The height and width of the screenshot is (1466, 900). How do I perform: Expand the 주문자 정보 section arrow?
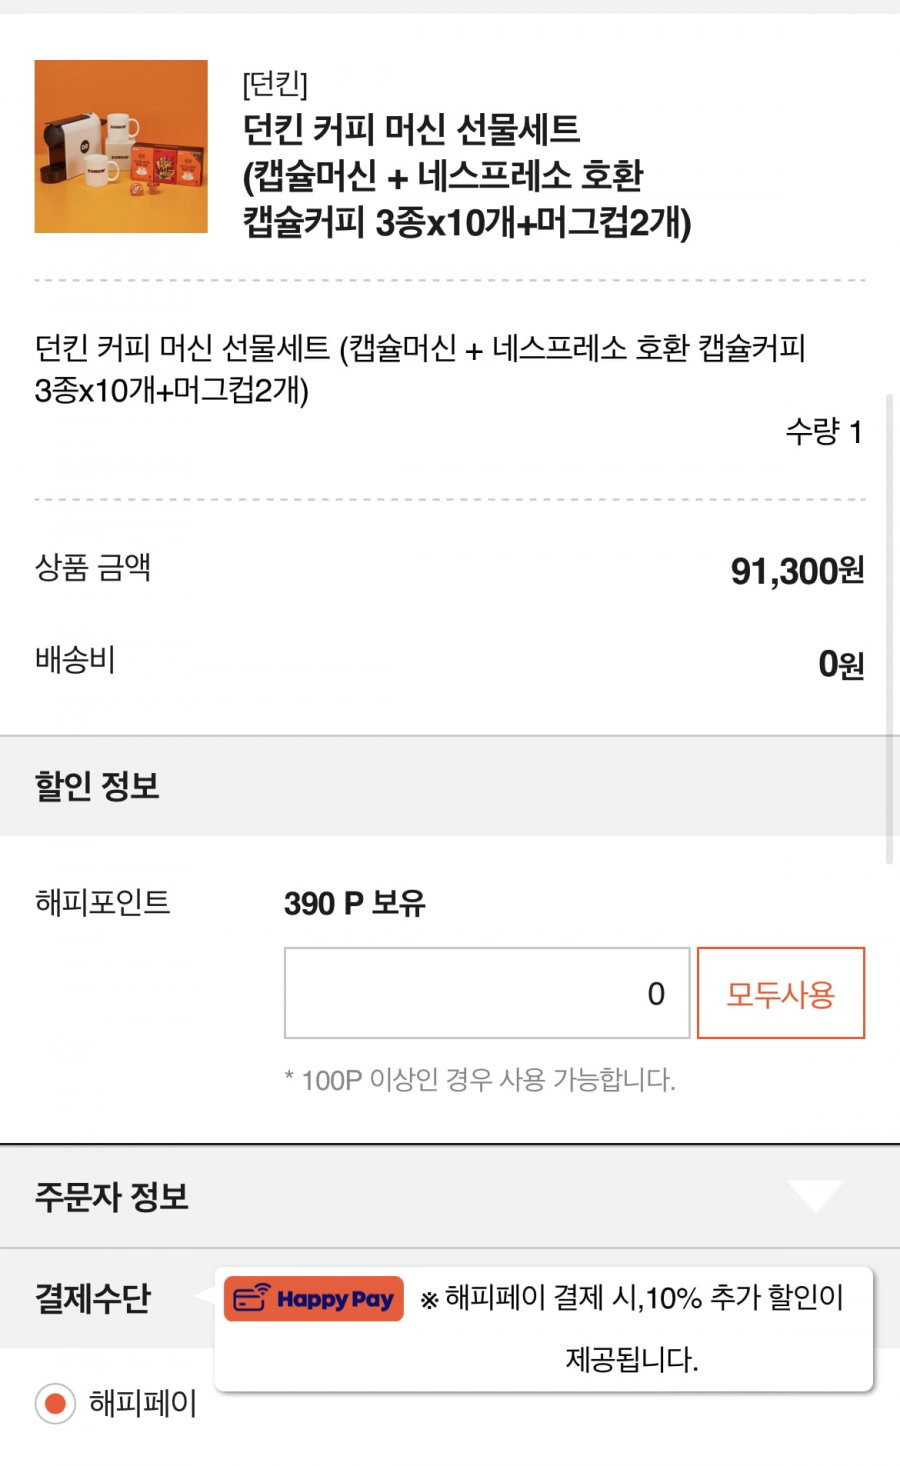point(815,1196)
